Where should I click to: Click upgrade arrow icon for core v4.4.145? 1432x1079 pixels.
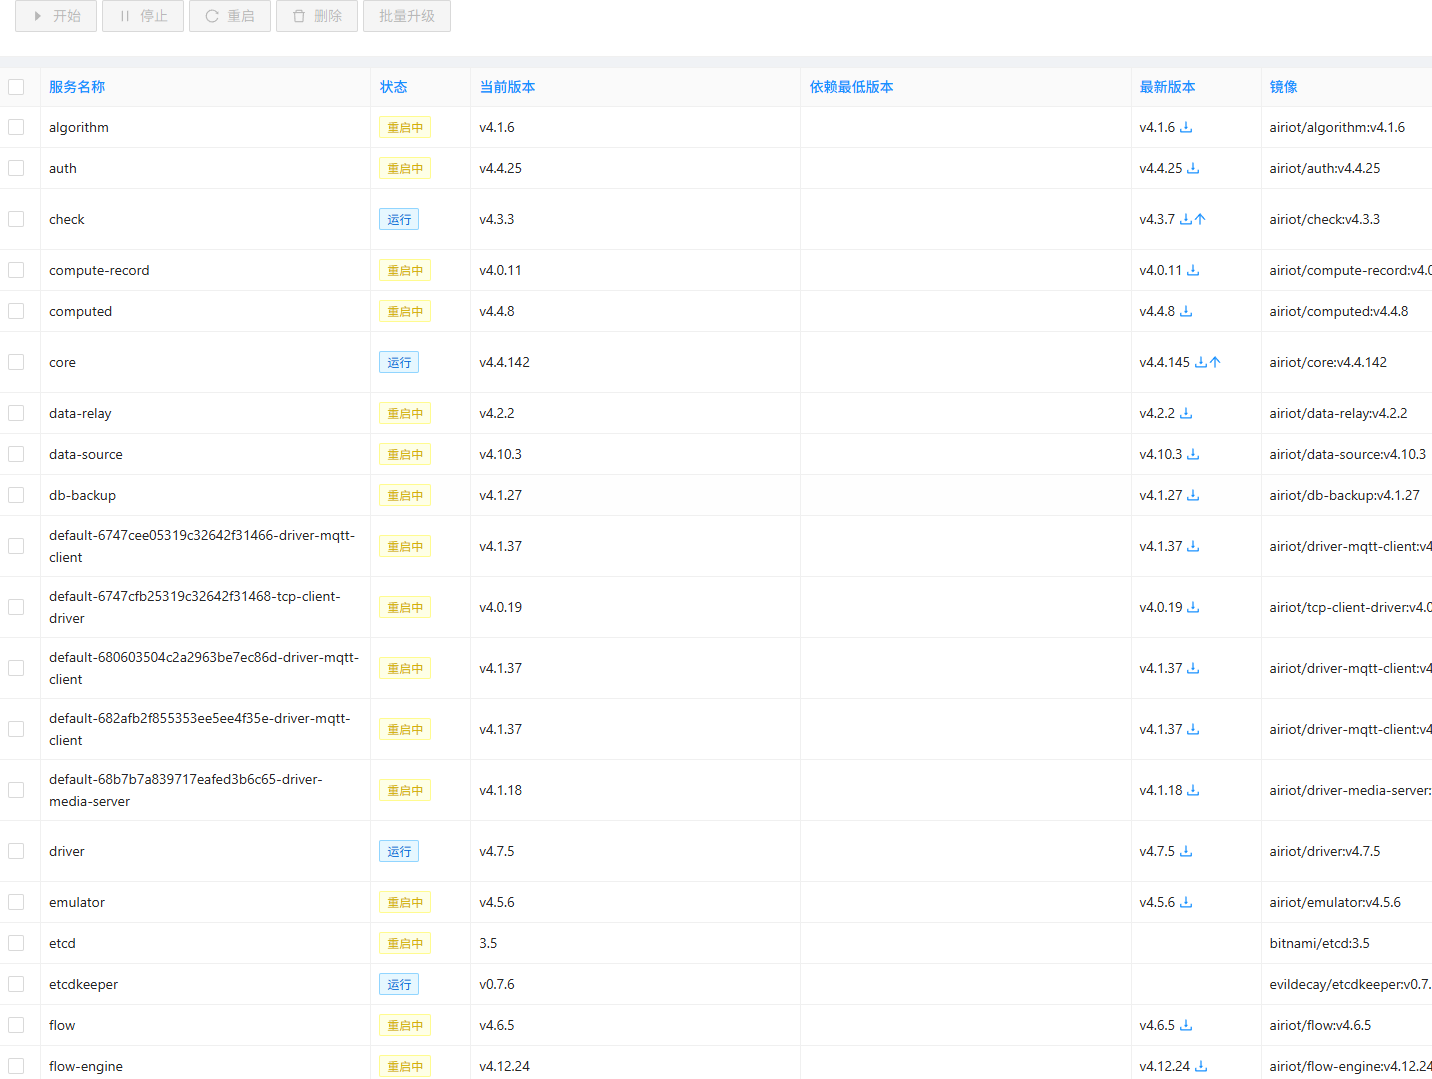[1215, 362]
